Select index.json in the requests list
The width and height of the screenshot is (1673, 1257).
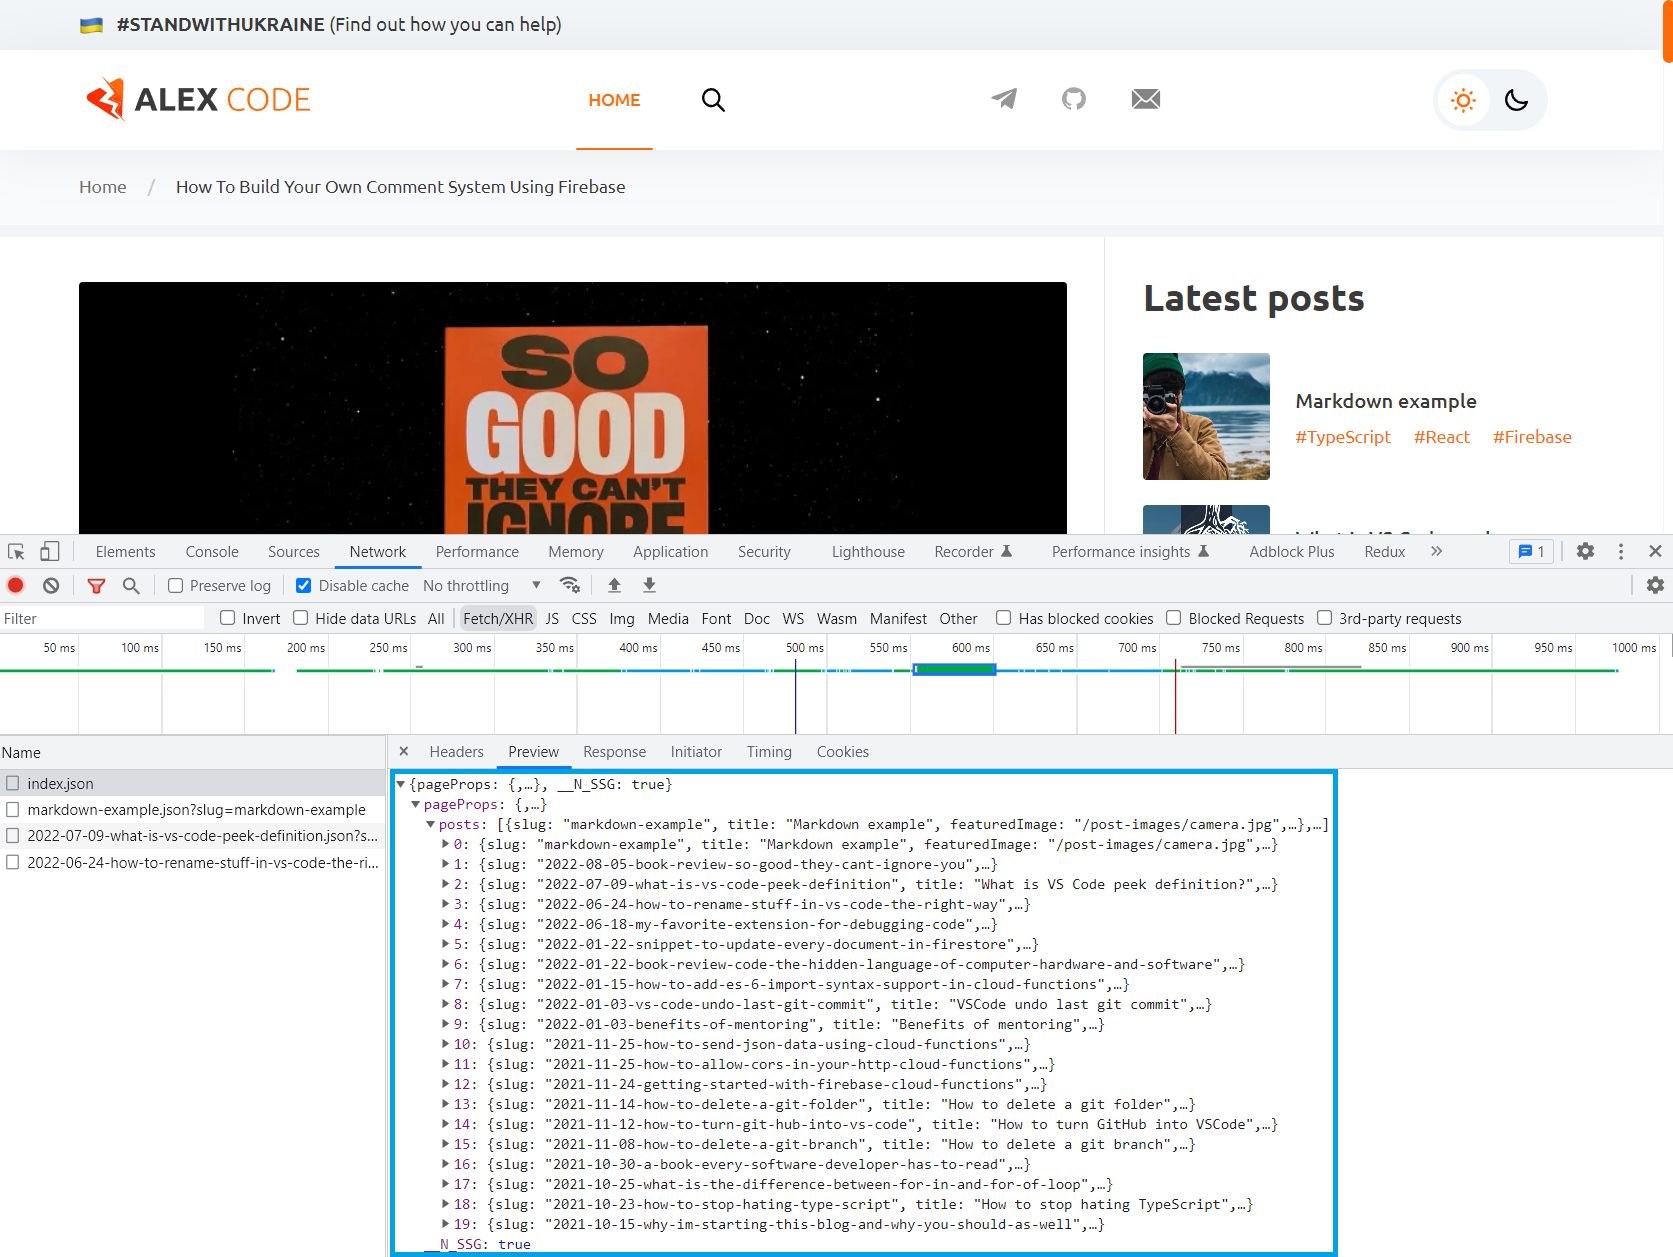(x=60, y=783)
